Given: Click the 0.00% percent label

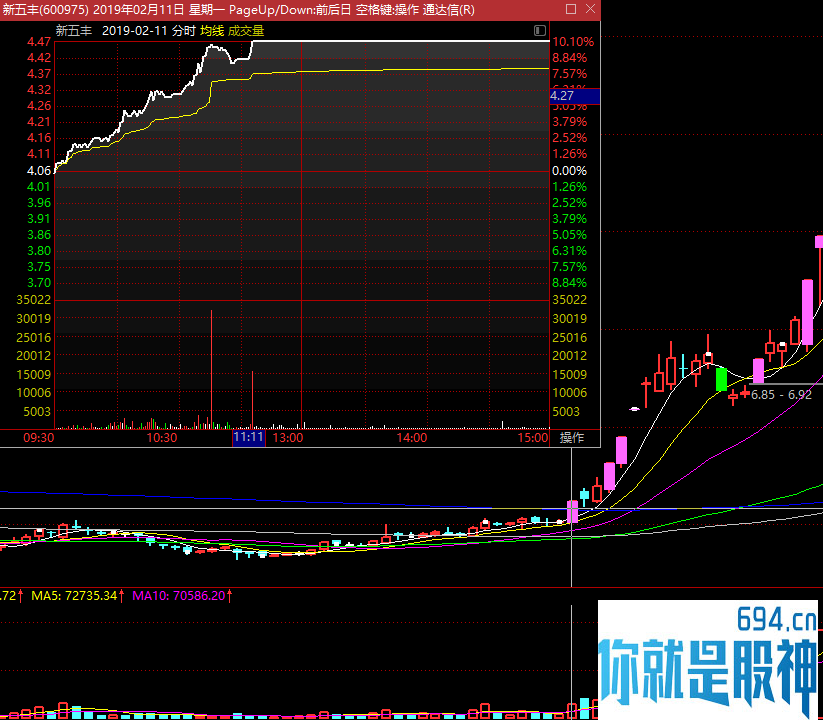Looking at the screenshot, I should pyautogui.click(x=569, y=171).
